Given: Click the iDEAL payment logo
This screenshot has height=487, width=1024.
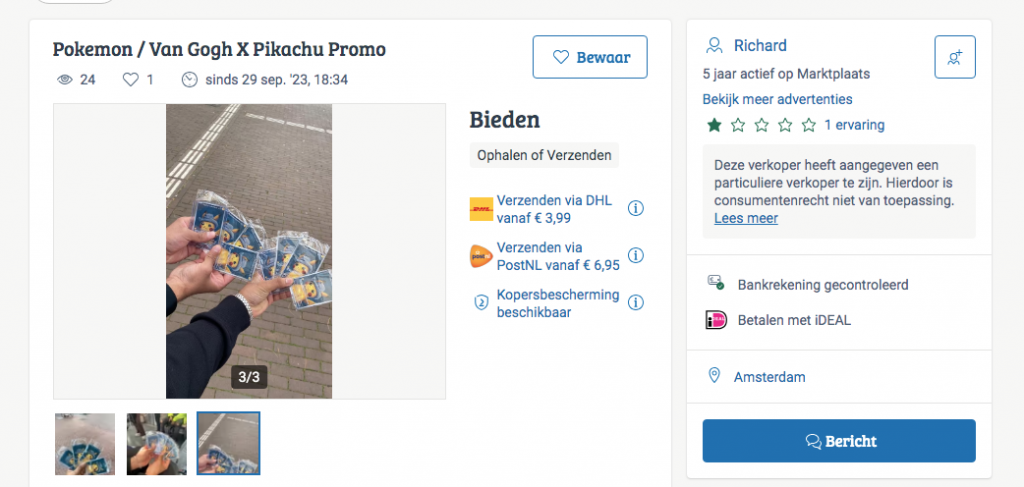Looking at the screenshot, I should click(715, 320).
